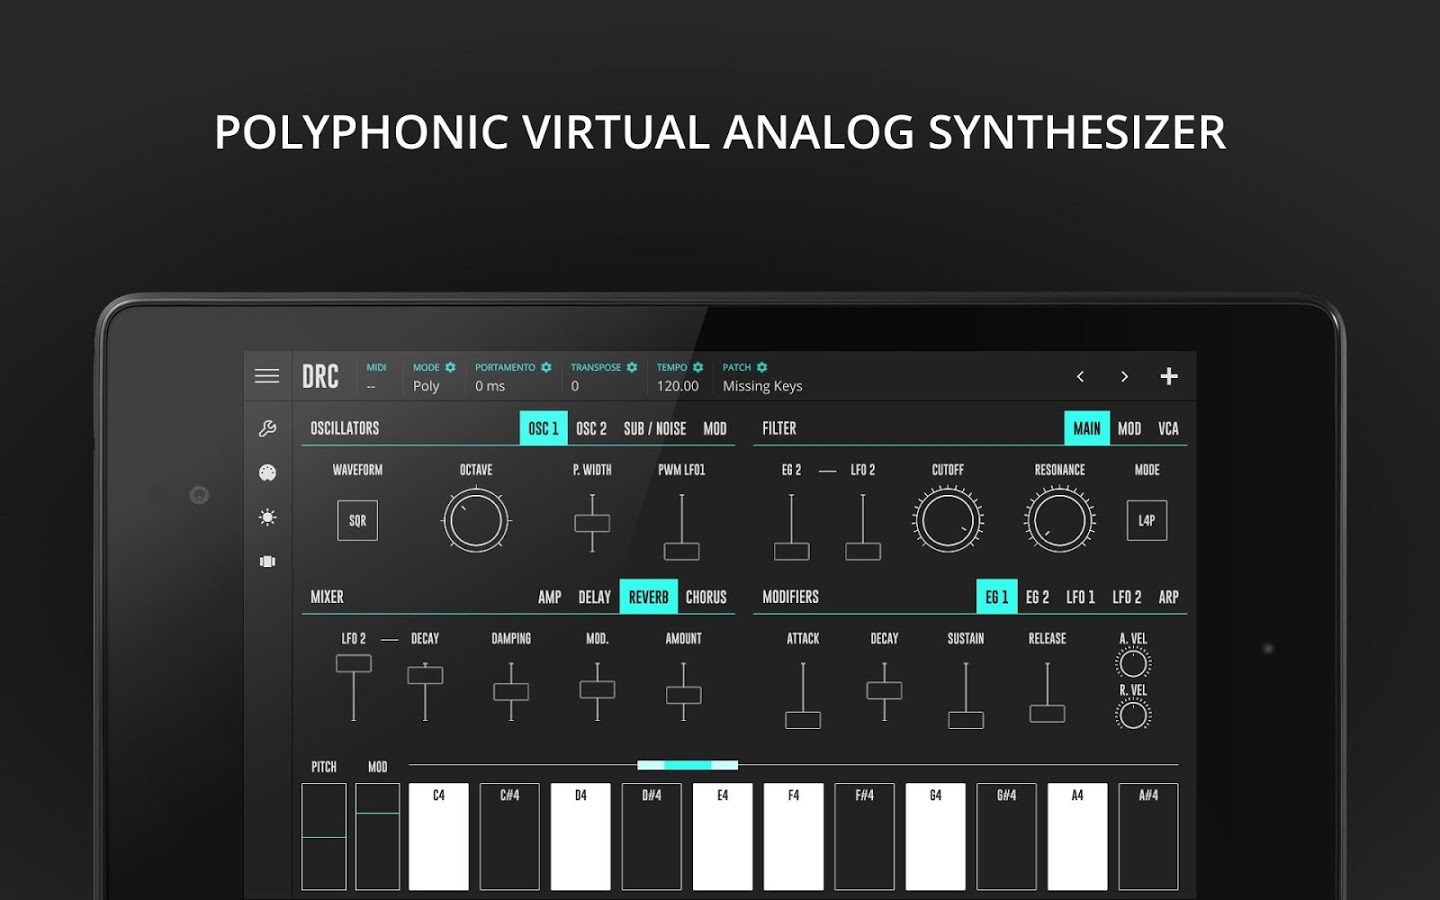The image size is (1440, 900).
Task: Open the mixer CHORUS tab
Action: click(x=706, y=597)
